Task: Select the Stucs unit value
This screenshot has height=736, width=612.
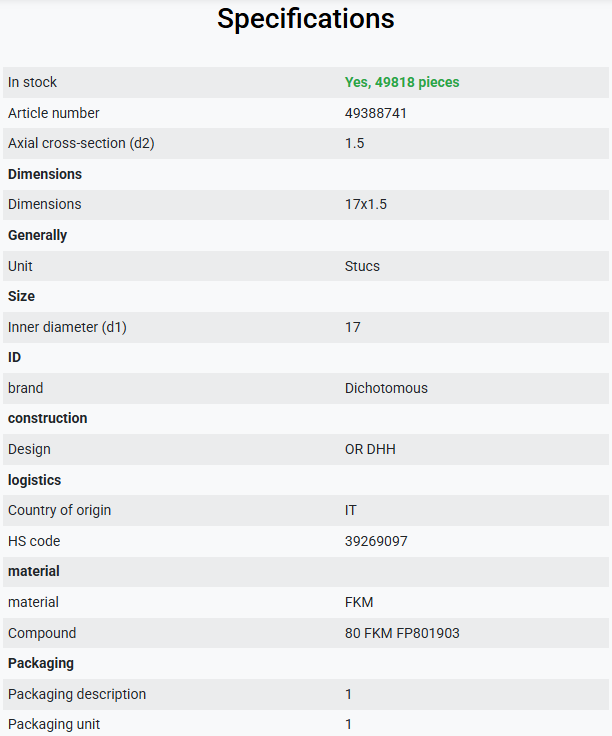Action: tap(362, 266)
